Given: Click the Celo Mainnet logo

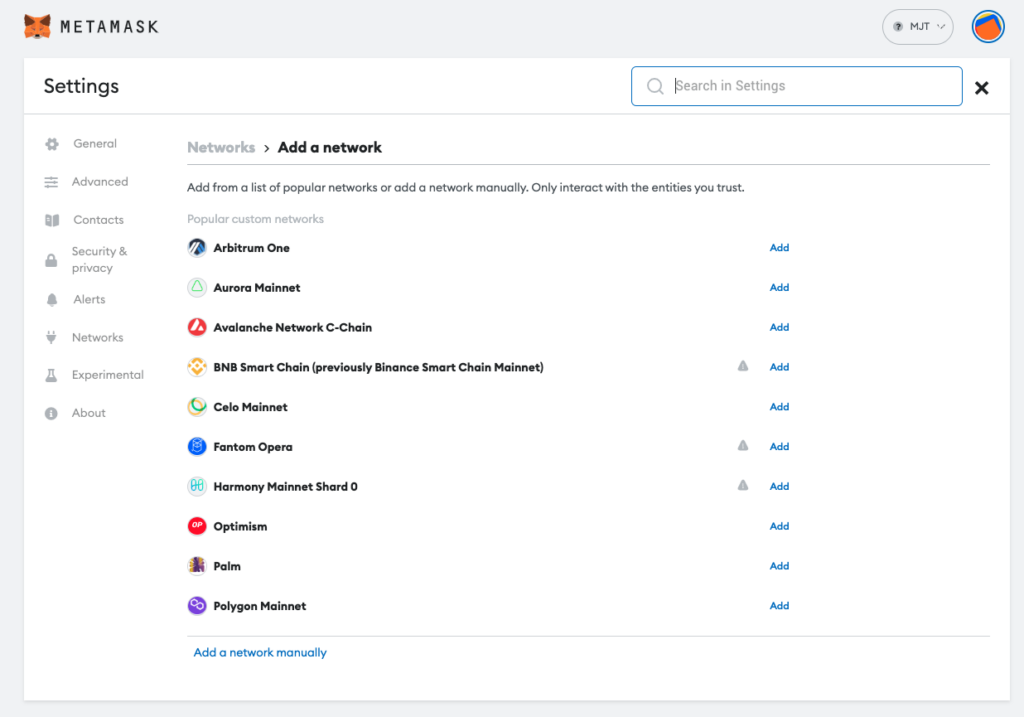Looking at the screenshot, I should click(x=197, y=407).
